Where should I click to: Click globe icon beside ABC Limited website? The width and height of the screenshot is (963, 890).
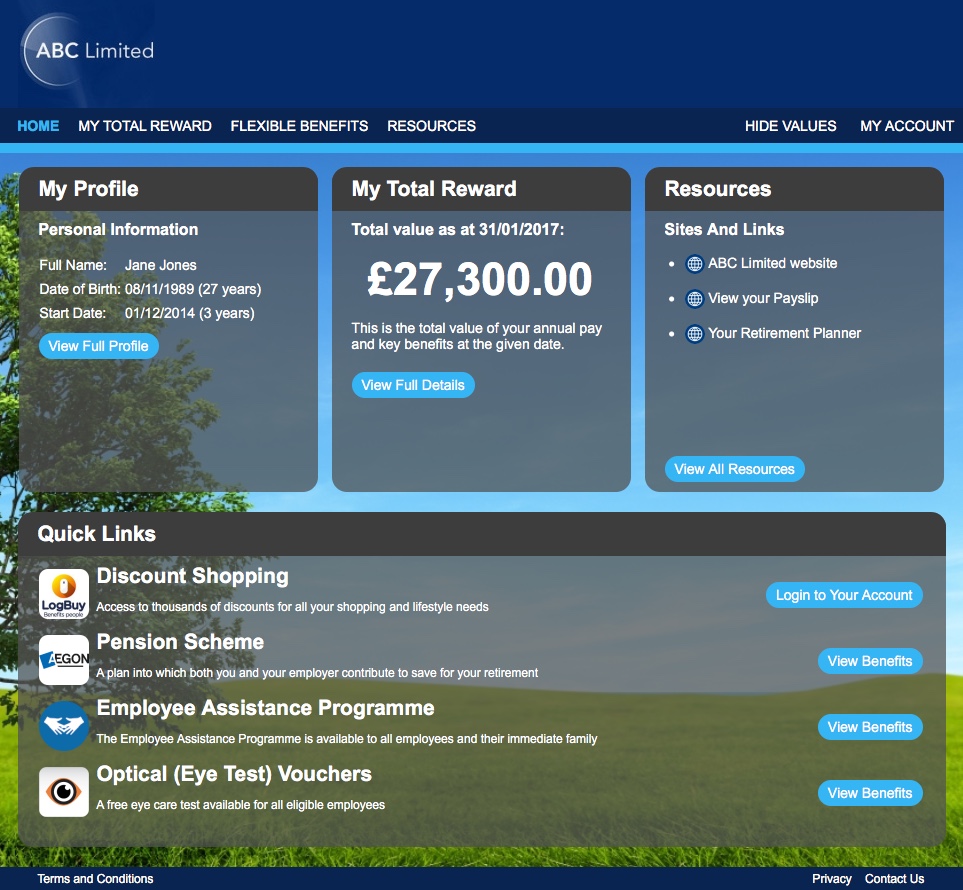coord(694,263)
